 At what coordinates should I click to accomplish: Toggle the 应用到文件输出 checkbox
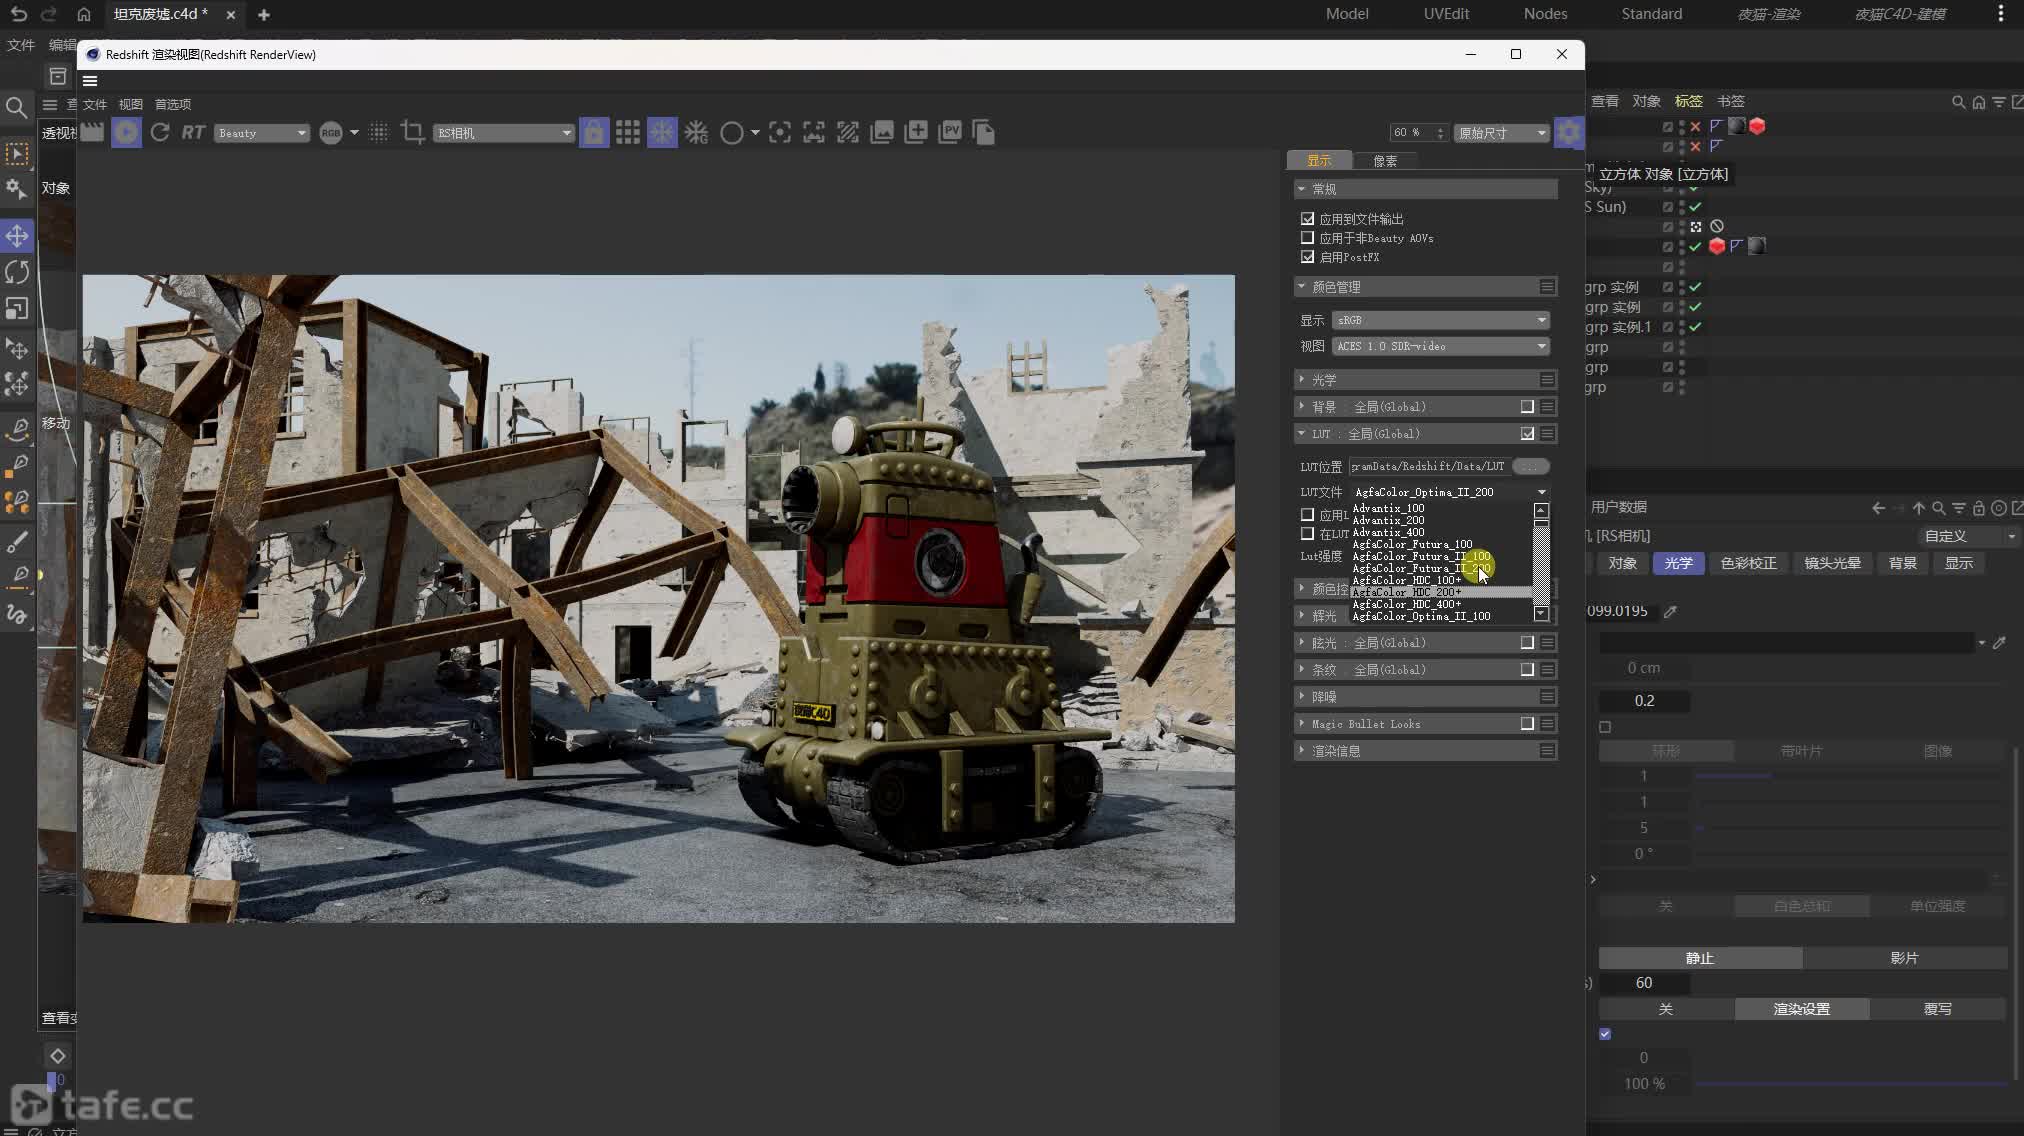tap(1307, 218)
